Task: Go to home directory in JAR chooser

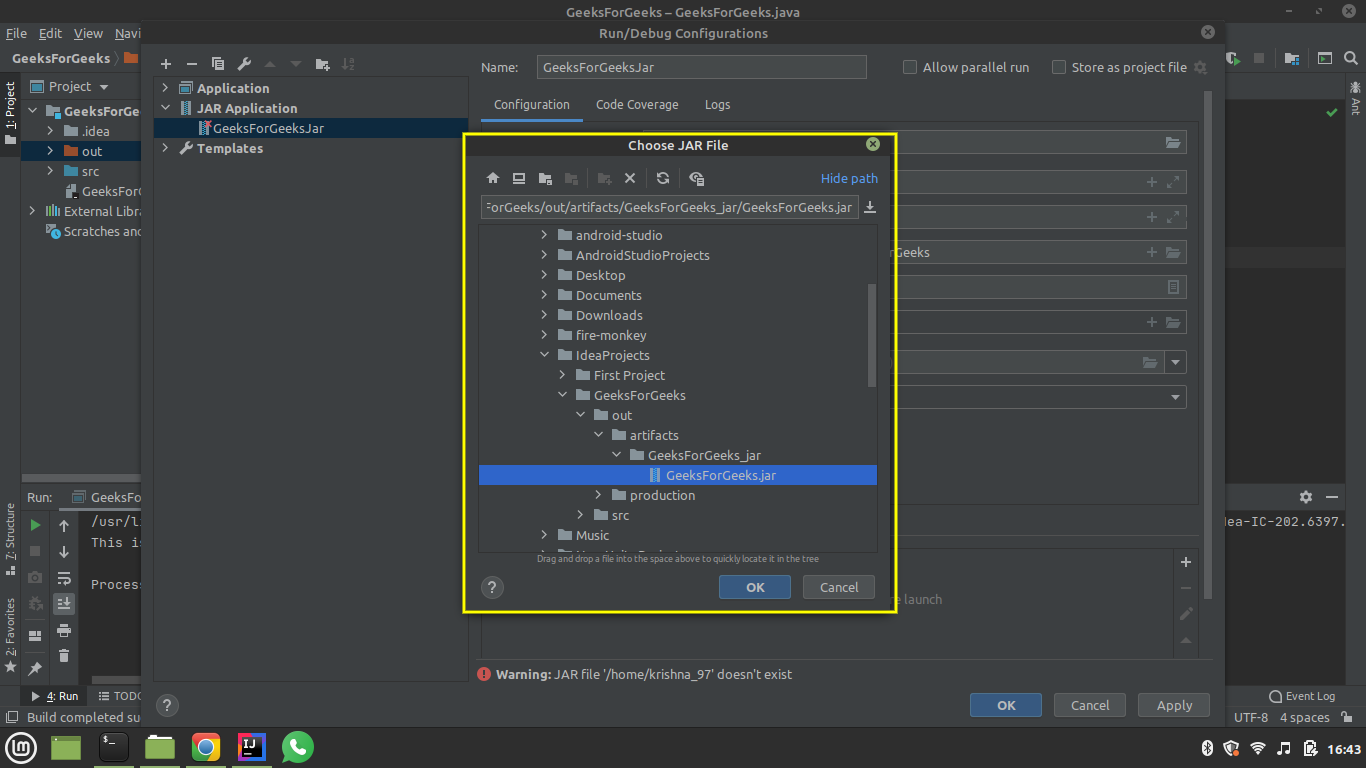Action: tap(493, 178)
